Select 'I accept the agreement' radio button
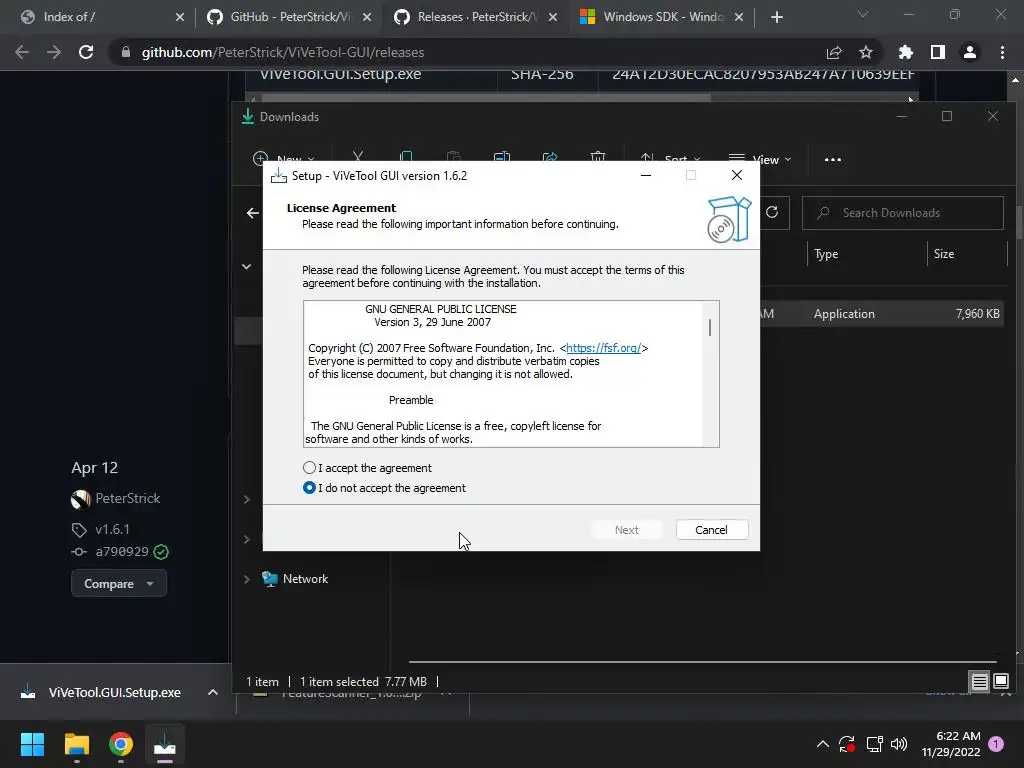The image size is (1024, 768). pyautogui.click(x=310, y=468)
